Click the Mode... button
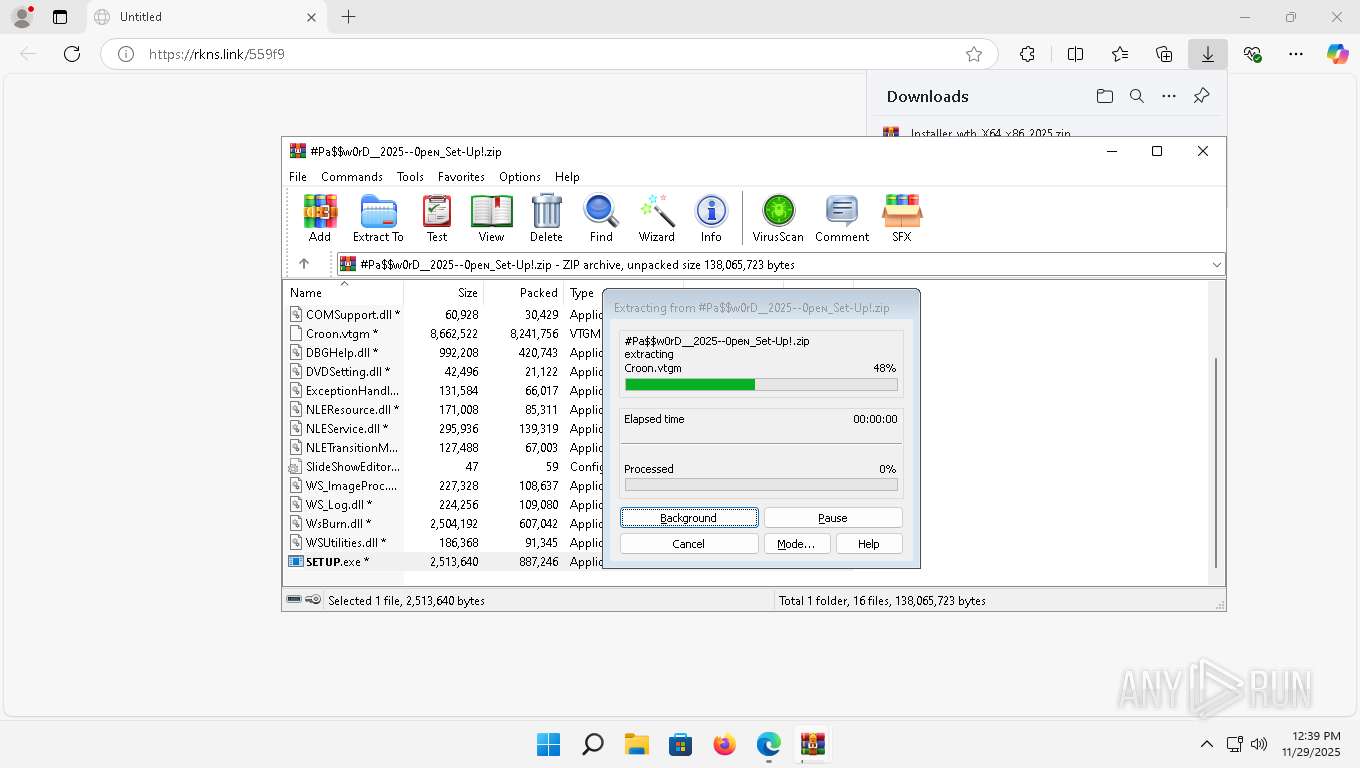This screenshot has width=1360, height=768. 796,543
